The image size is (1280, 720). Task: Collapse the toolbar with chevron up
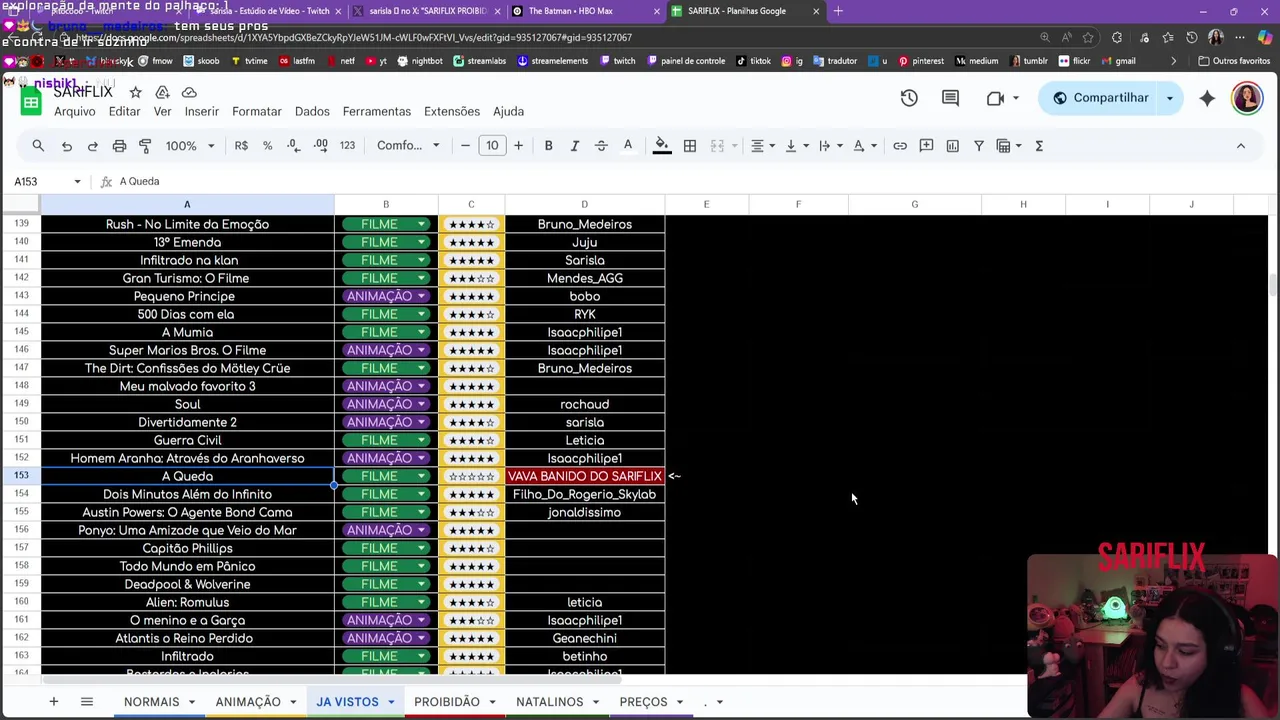click(x=1241, y=146)
